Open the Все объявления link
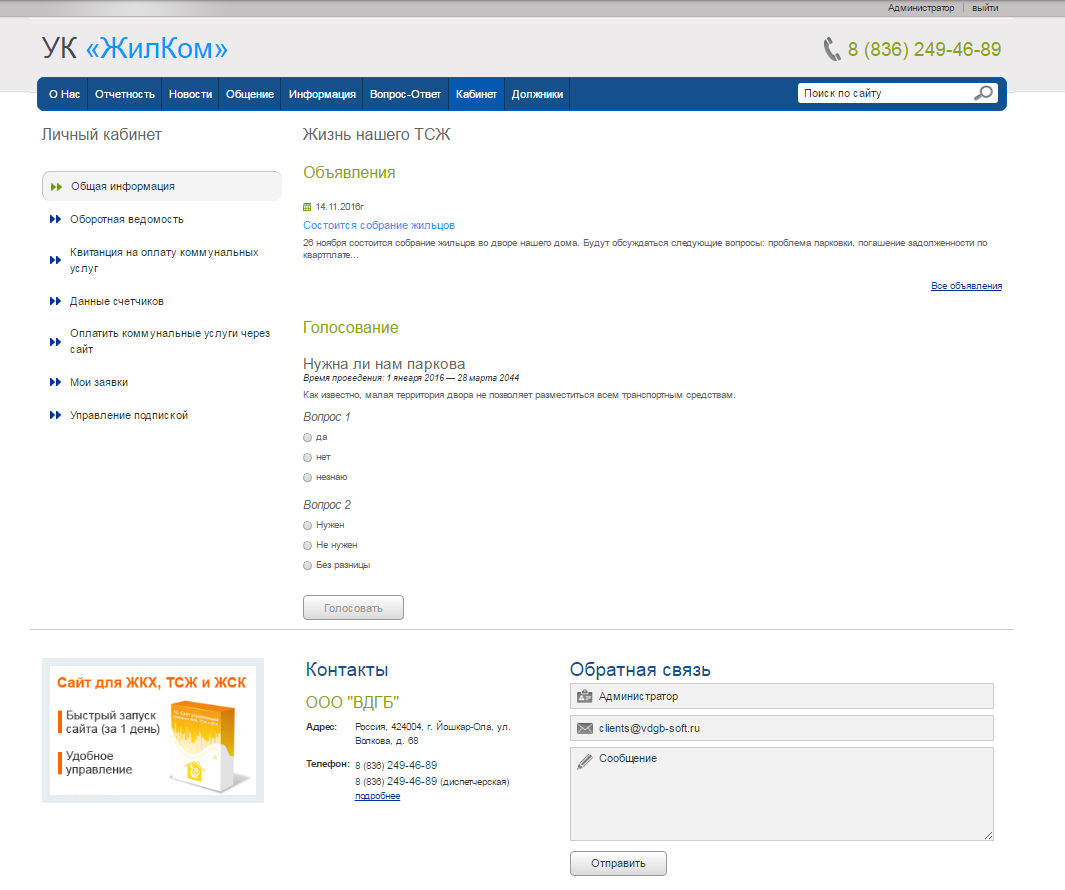1065x890 pixels. 965,286
